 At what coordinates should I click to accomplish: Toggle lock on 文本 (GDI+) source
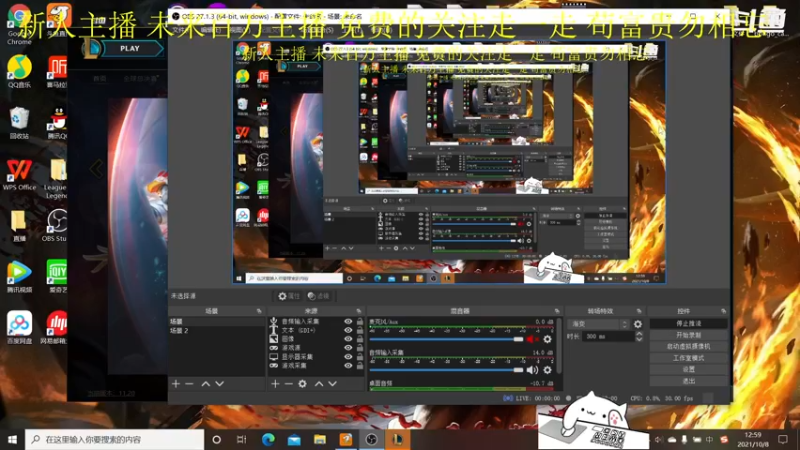coord(360,330)
